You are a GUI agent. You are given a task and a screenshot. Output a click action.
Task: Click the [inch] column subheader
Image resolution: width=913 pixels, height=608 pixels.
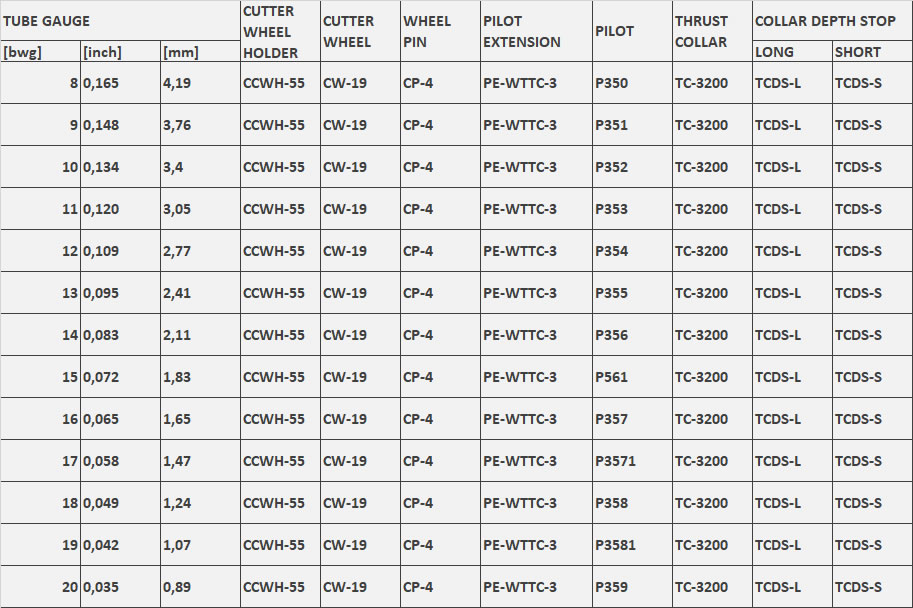[120, 52]
